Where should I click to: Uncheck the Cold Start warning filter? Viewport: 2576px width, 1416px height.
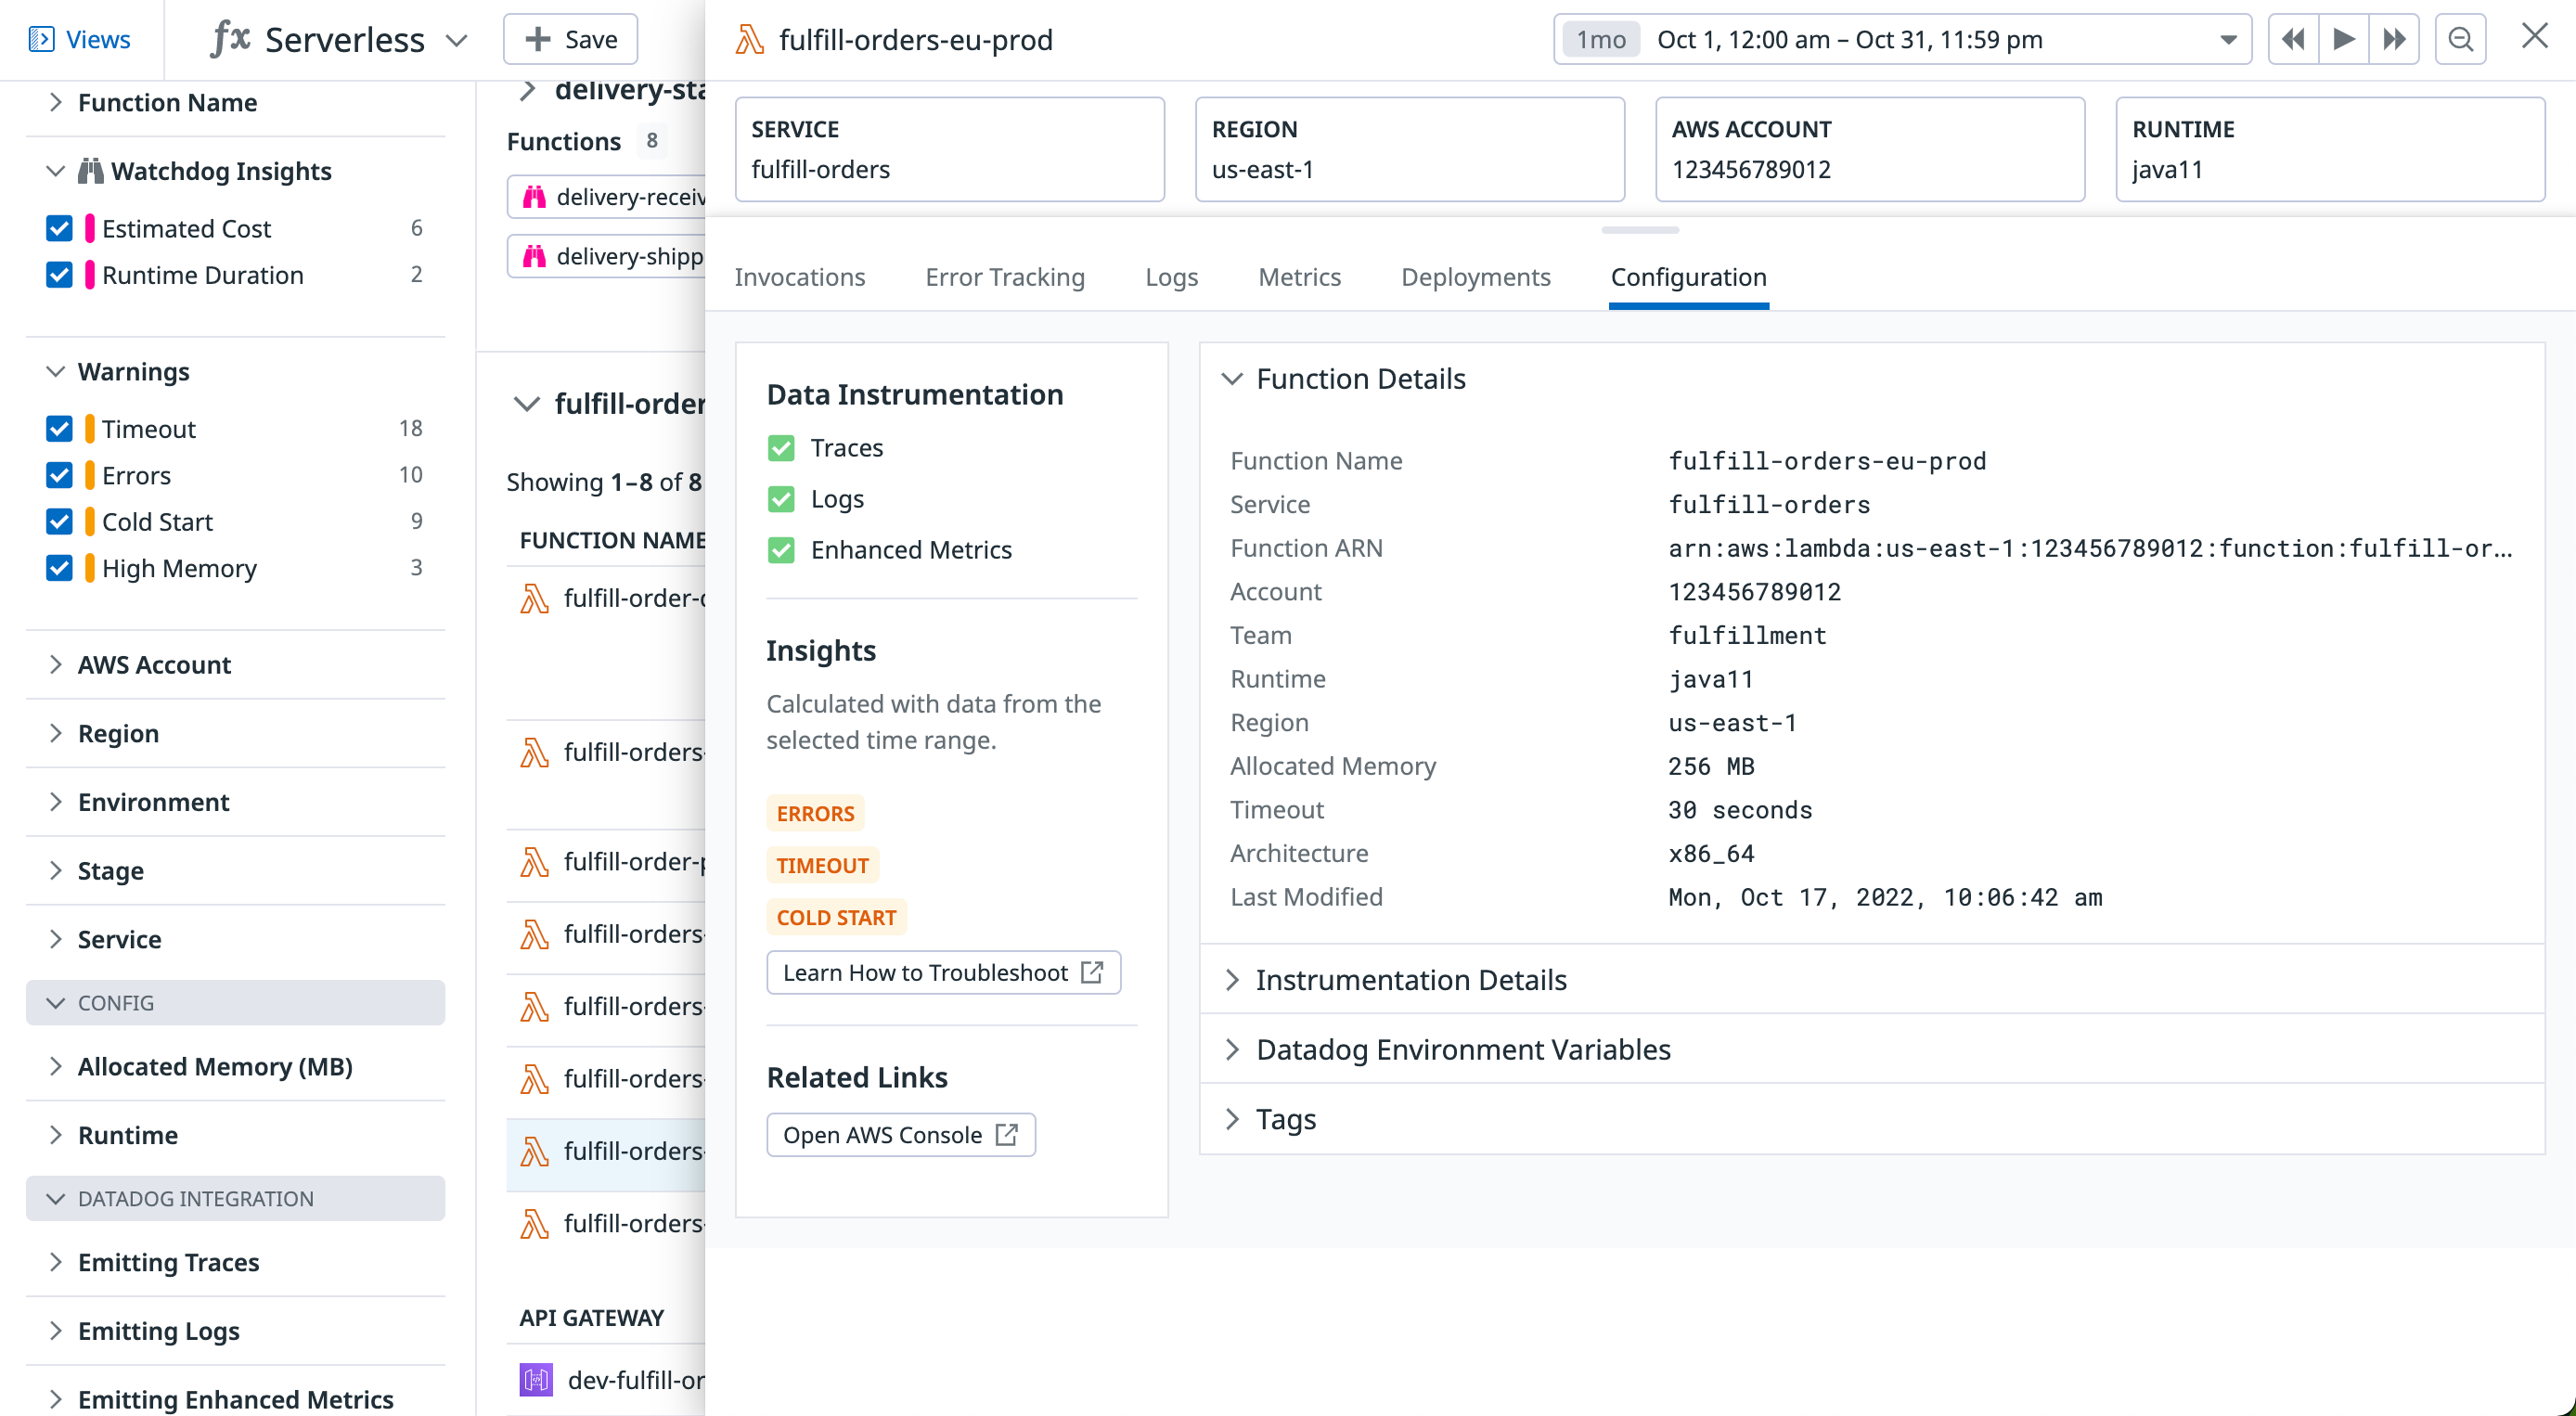(59, 521)
